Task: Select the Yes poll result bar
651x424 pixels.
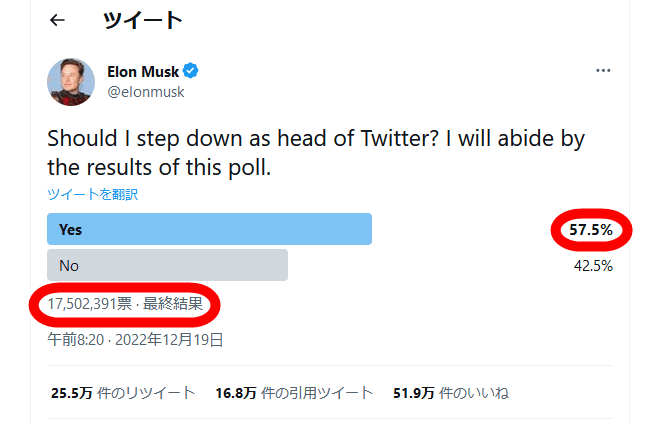Action: click(209, 229)
